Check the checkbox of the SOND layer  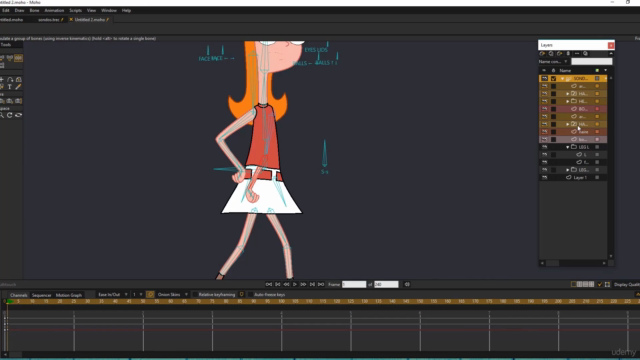[x=553, y=78]
